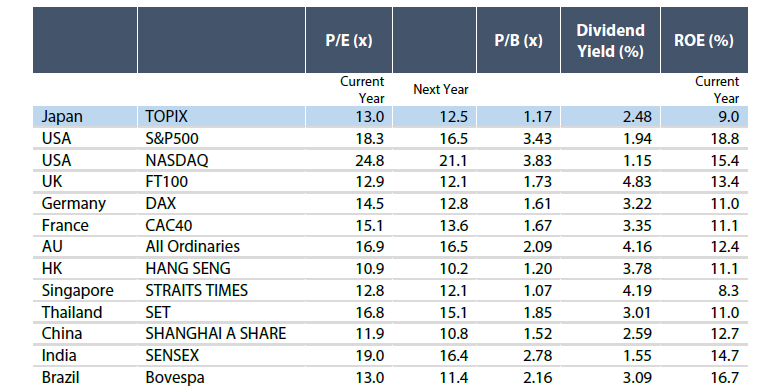Click the Next Year subheader label
Screen dimensions: 780x392
coord(441,90)
